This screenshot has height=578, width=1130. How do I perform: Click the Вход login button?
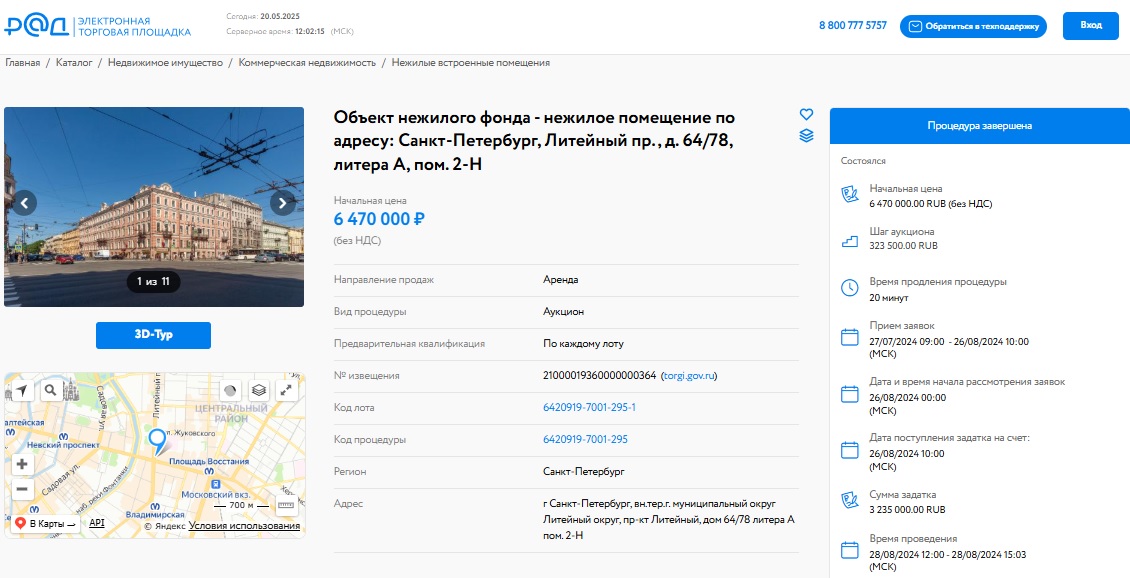pos(1090,25)
